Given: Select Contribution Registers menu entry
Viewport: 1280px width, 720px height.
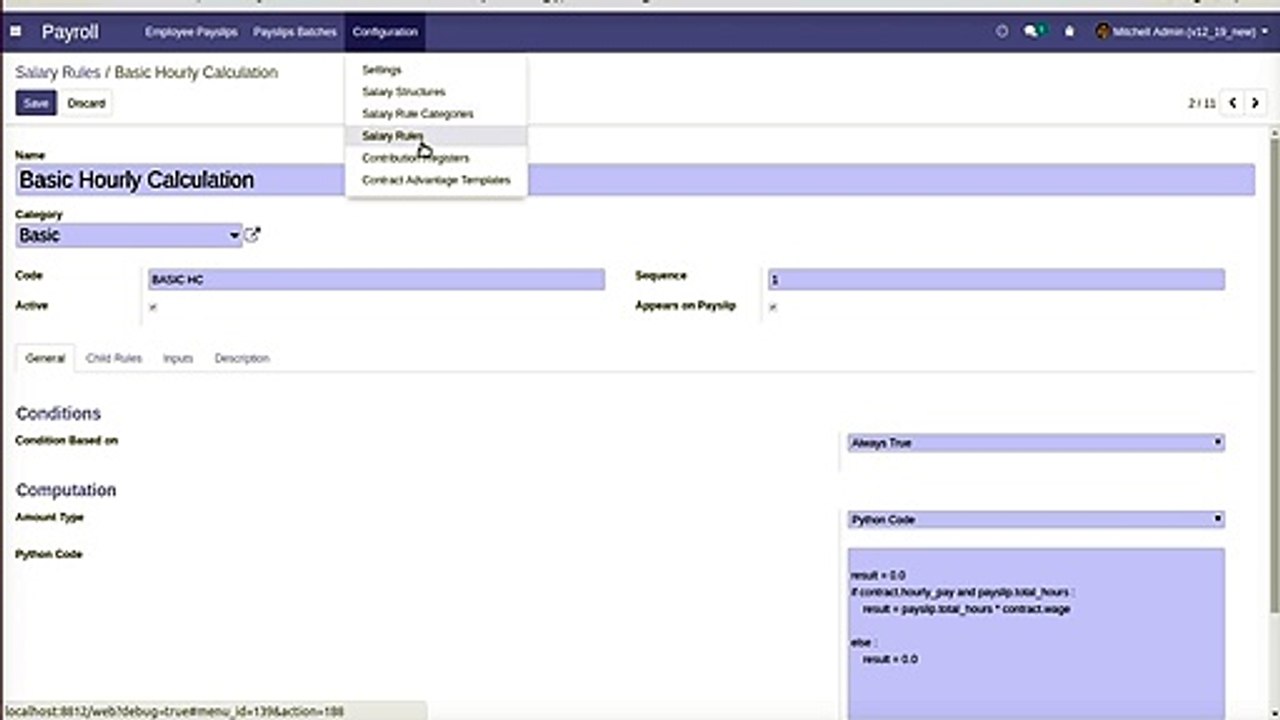Looking at the screenshot, I should tap(436, 158).
